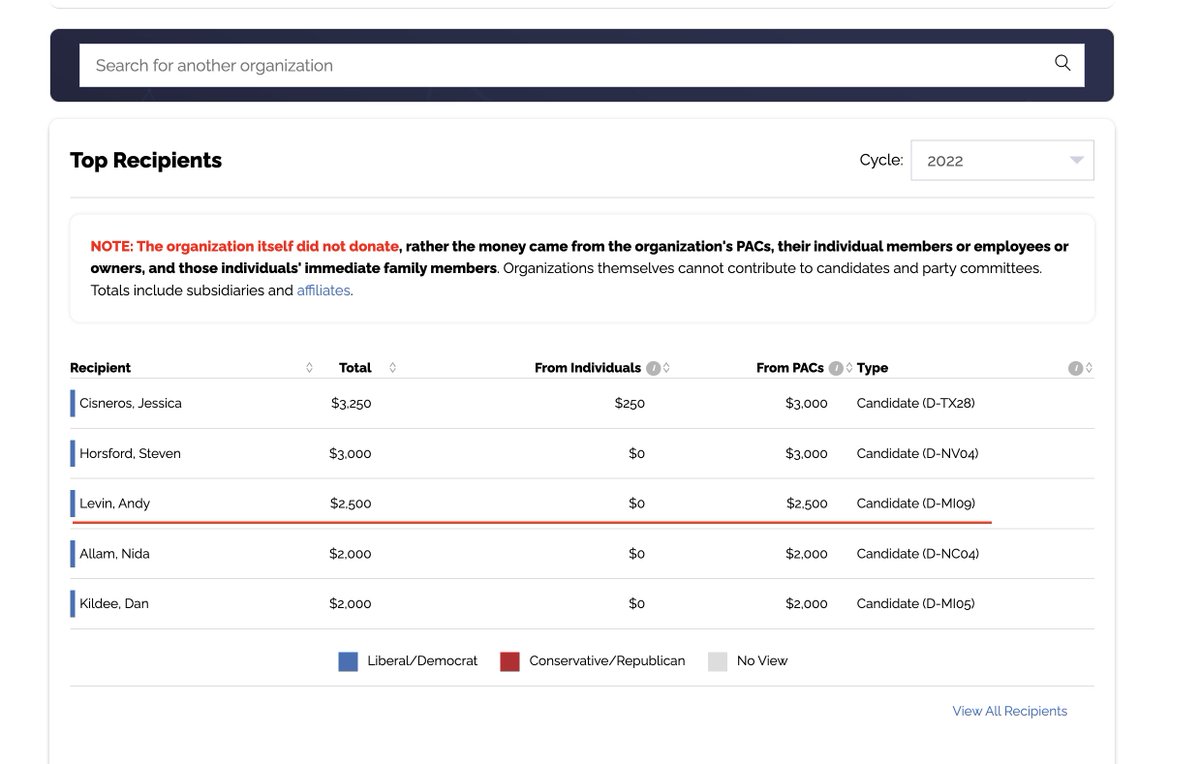This screenshot has height=764, width=1200.
Task: Click 'Candidate (D-TX28)' type cell
Action: [916, 403]
